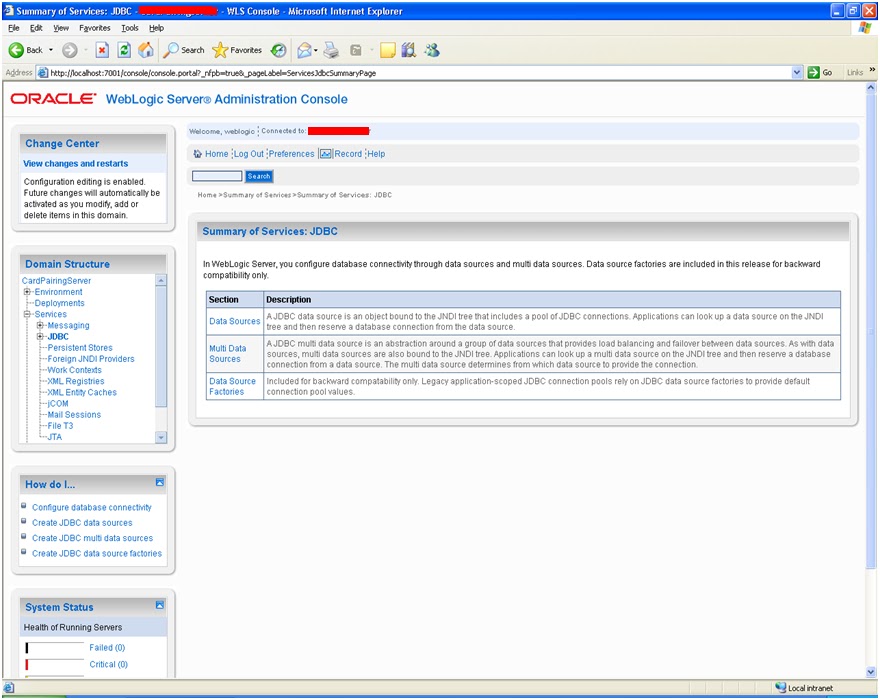Open the Data Source Factories link

232,386
